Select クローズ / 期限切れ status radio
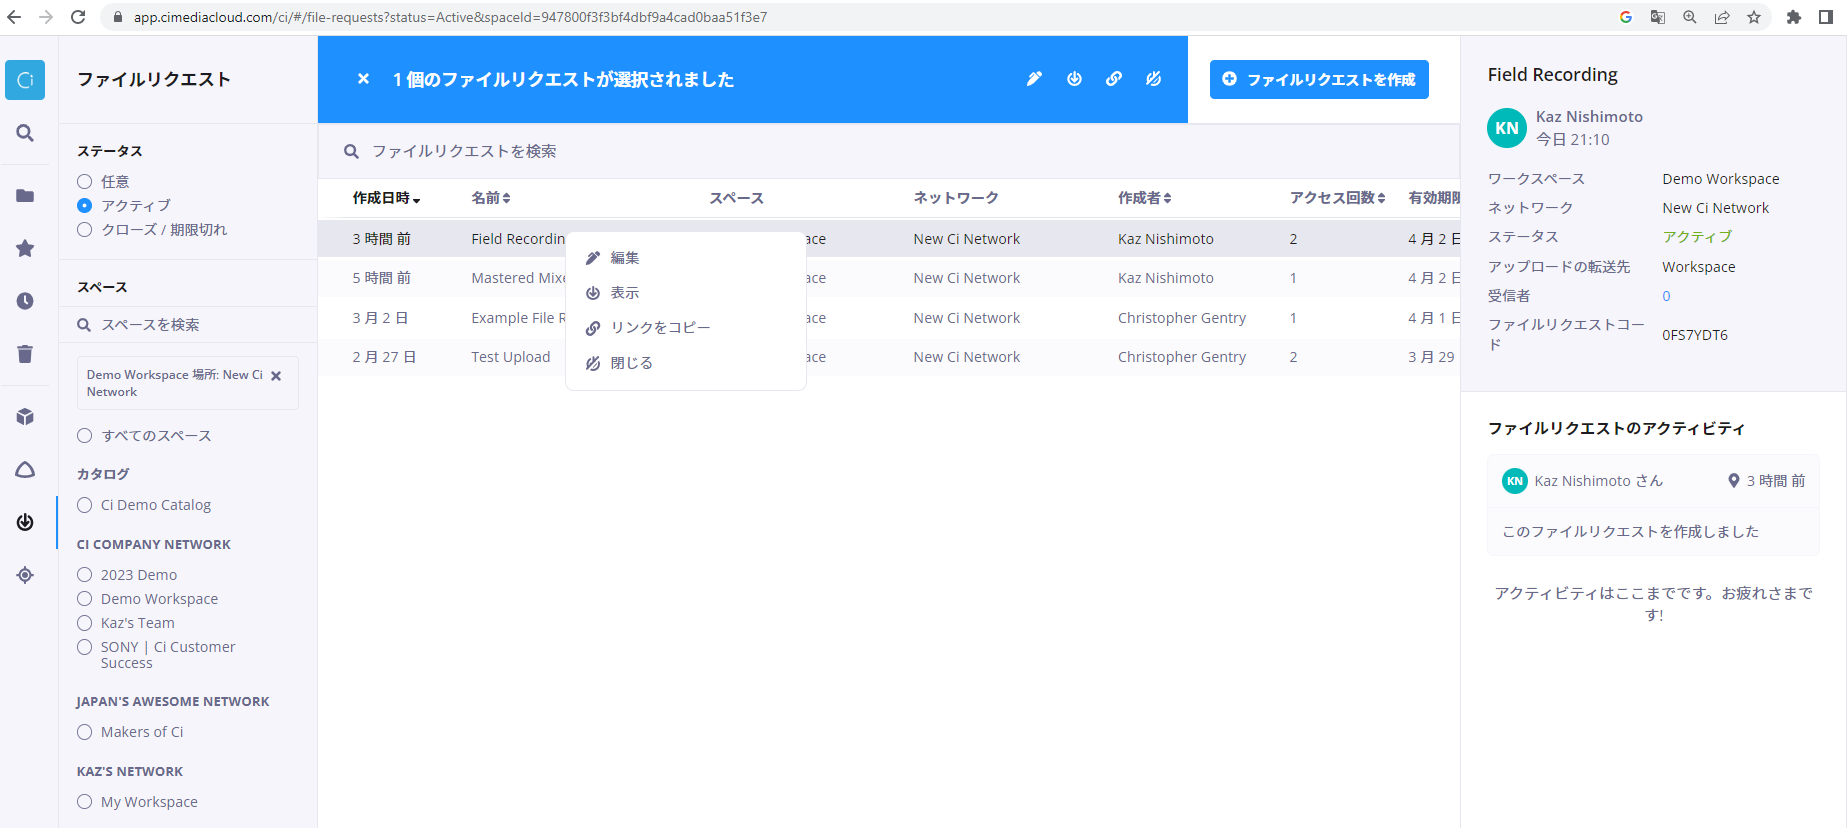The image size is (1847, 828). click(x=85, y=230)
